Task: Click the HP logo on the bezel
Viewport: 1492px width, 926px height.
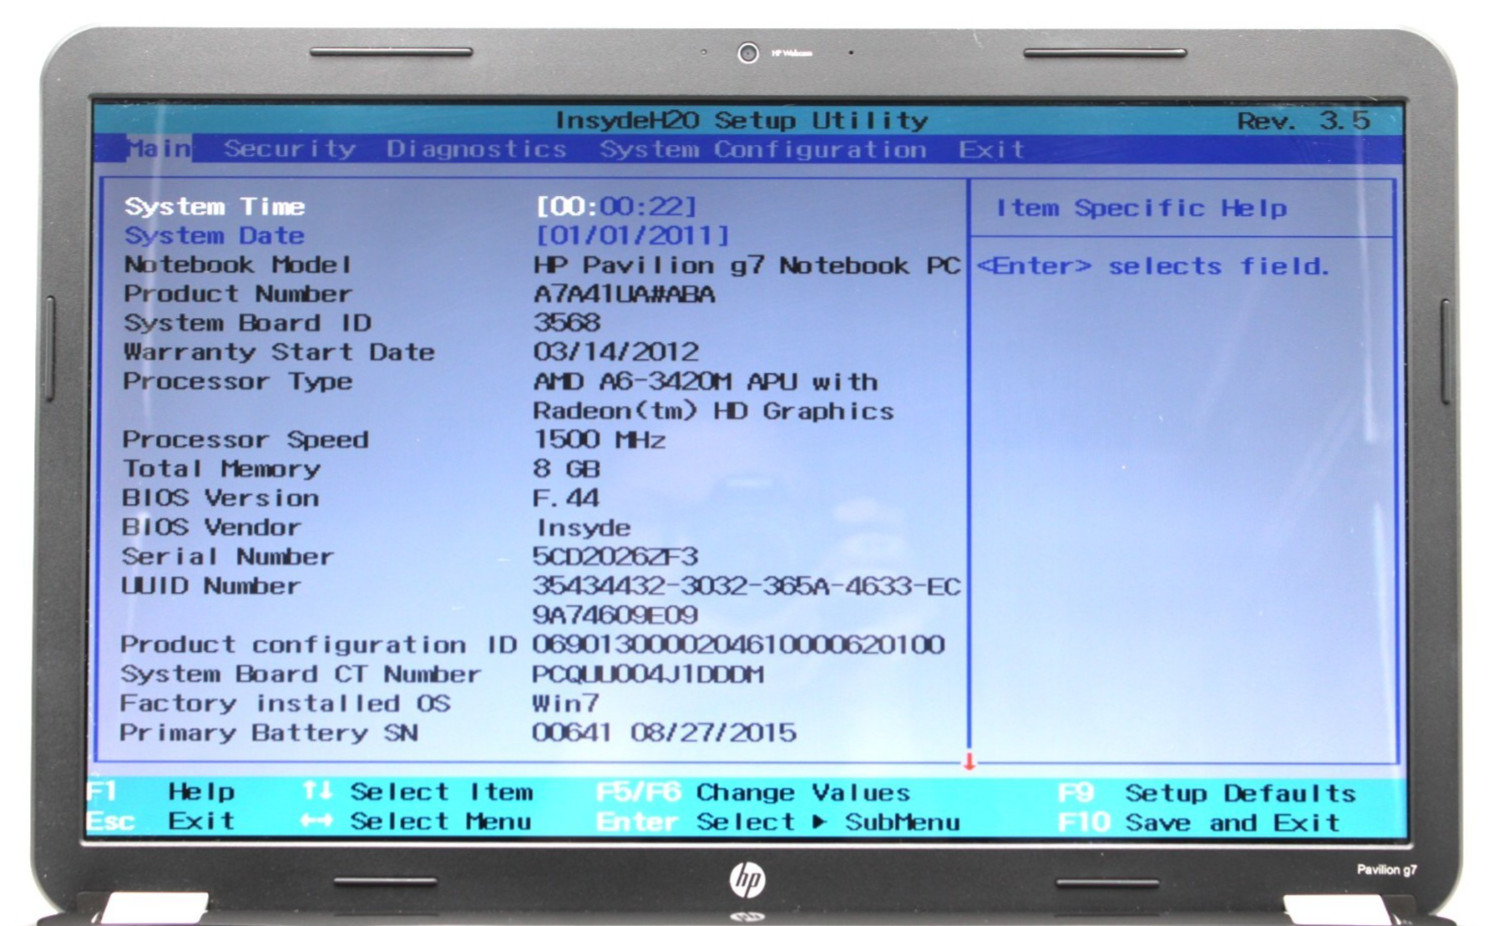Action: coord(747,880)
